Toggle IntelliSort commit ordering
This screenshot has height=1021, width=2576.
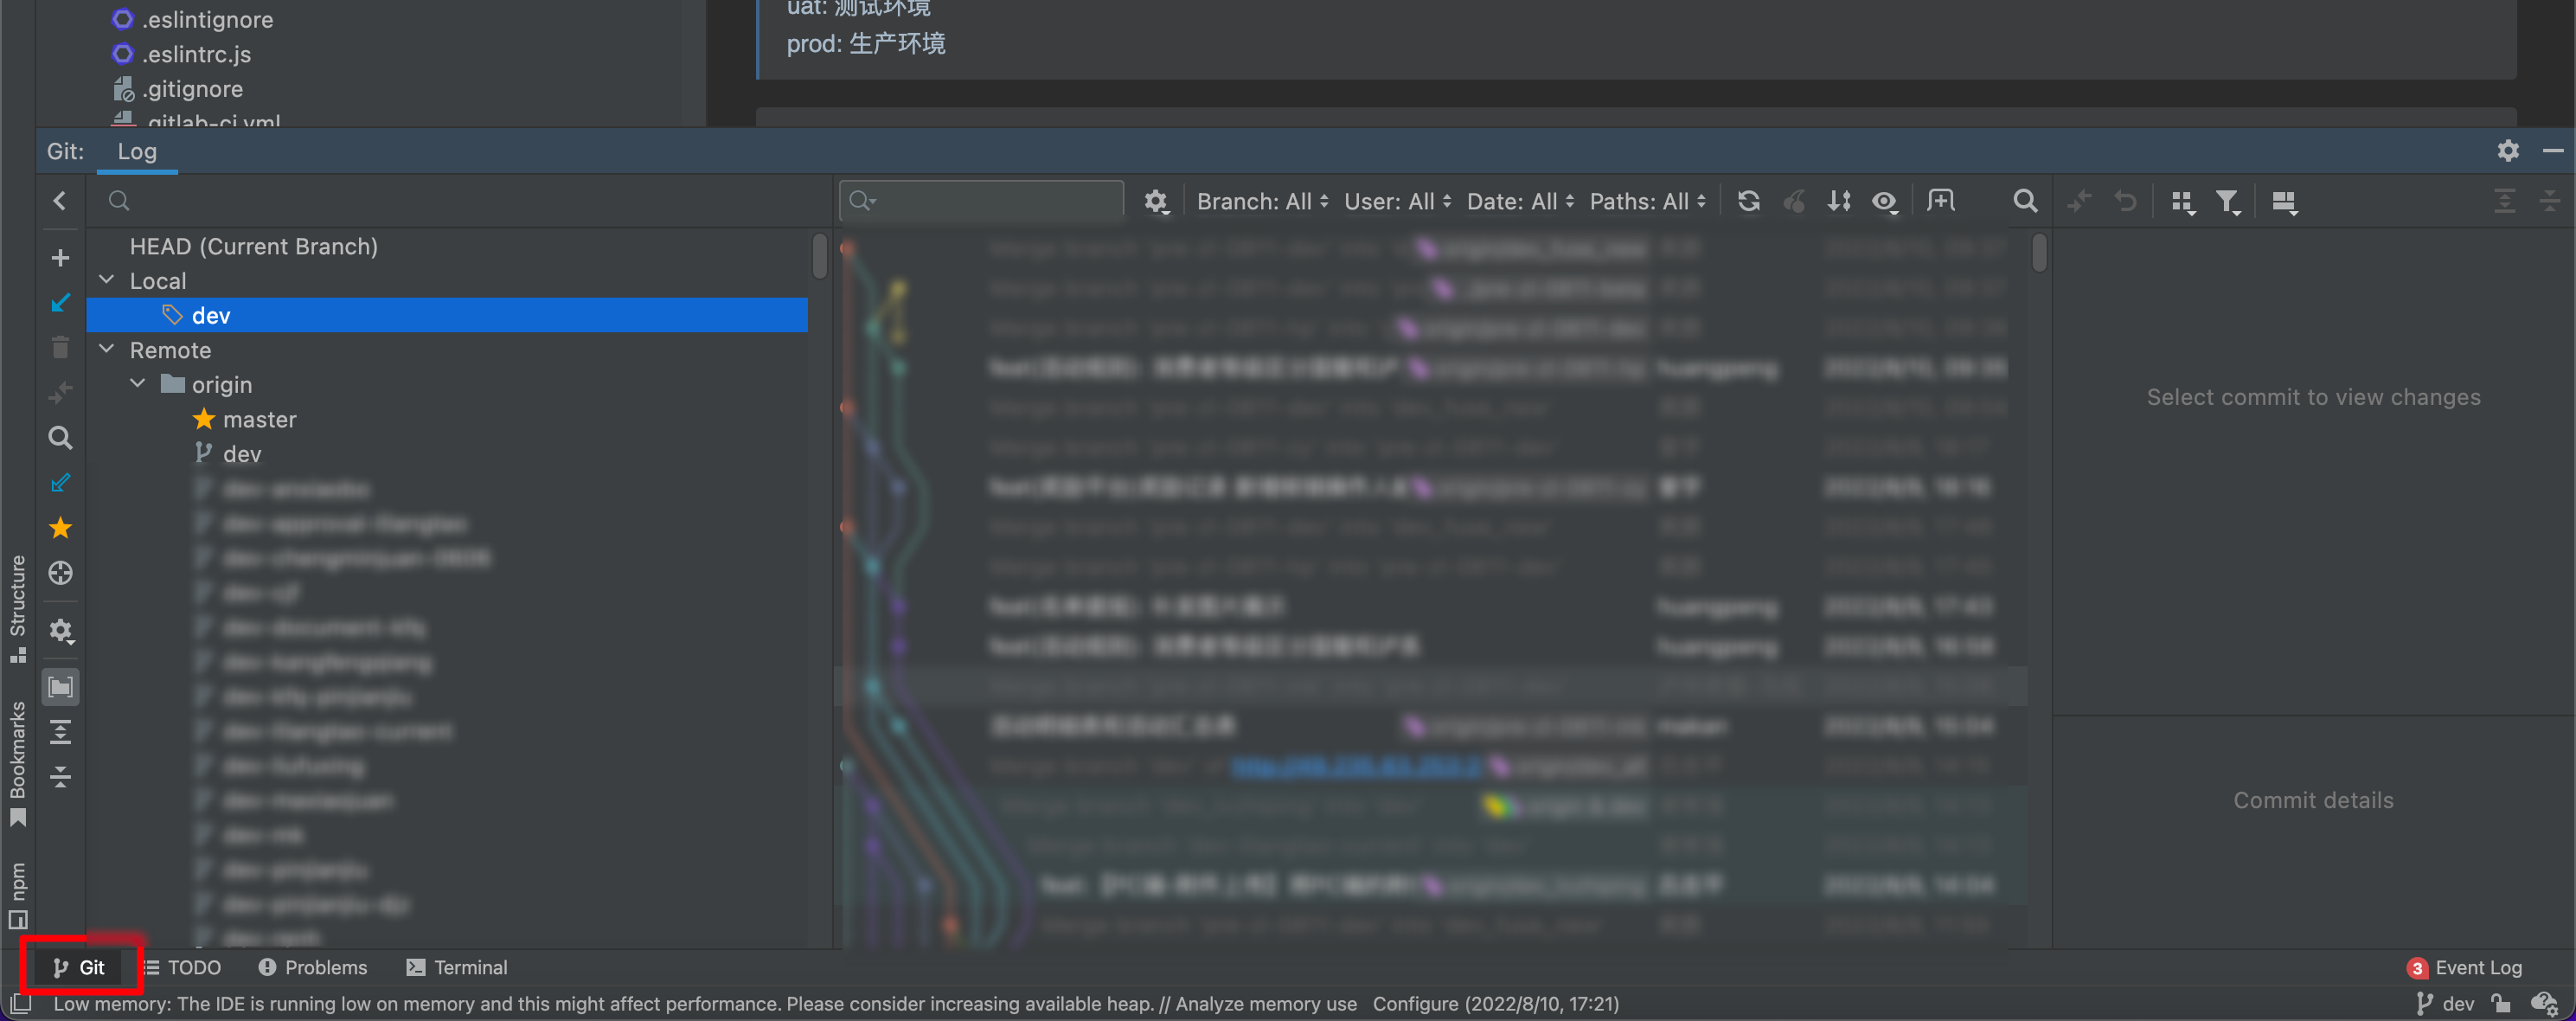tap(1839, 201)
